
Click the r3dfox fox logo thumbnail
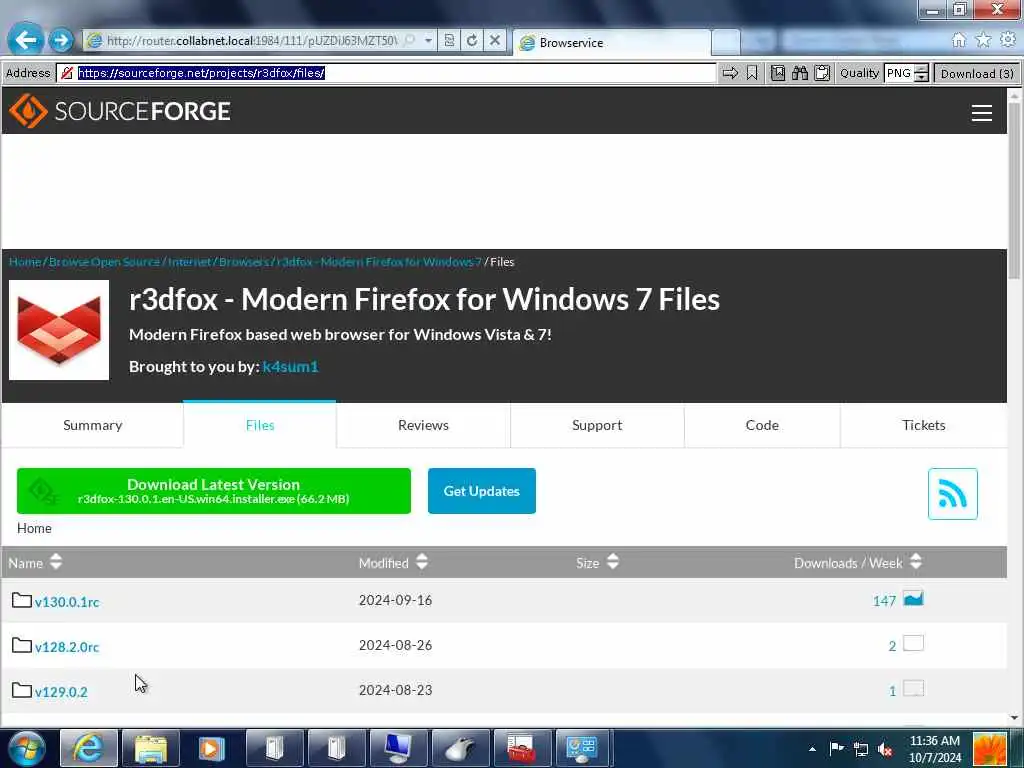click(x=59, y=330)
